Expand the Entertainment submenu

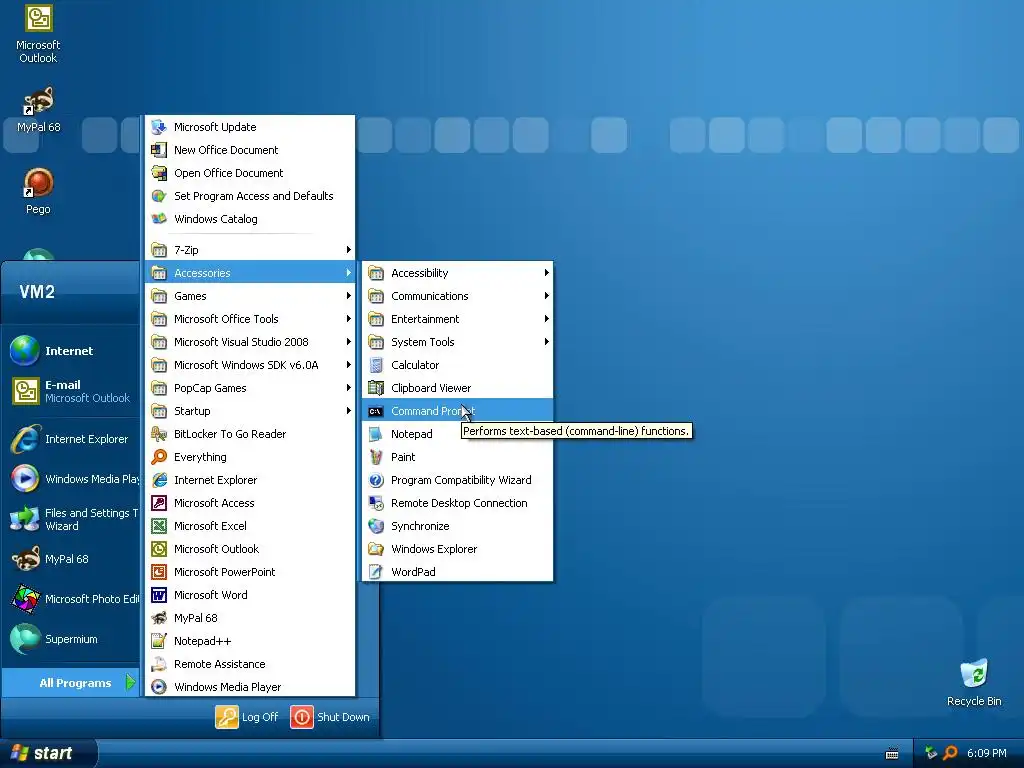click(457, 319)
